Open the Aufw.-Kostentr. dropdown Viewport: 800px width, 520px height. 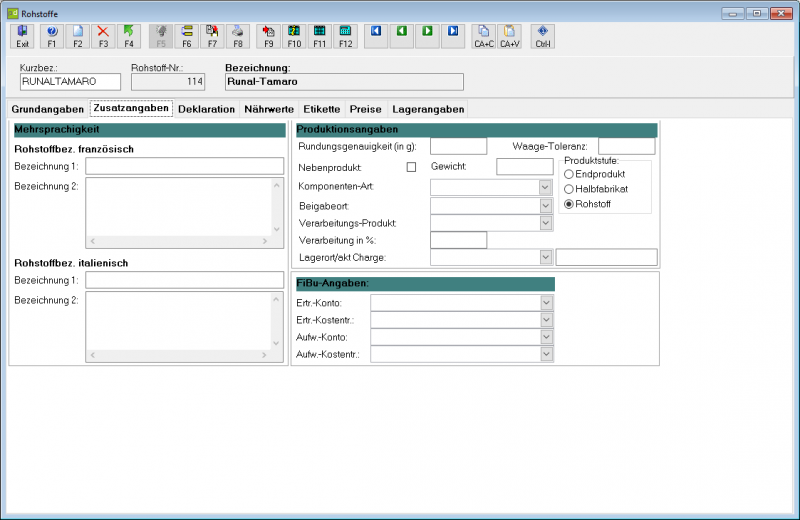tap(546, 354)
